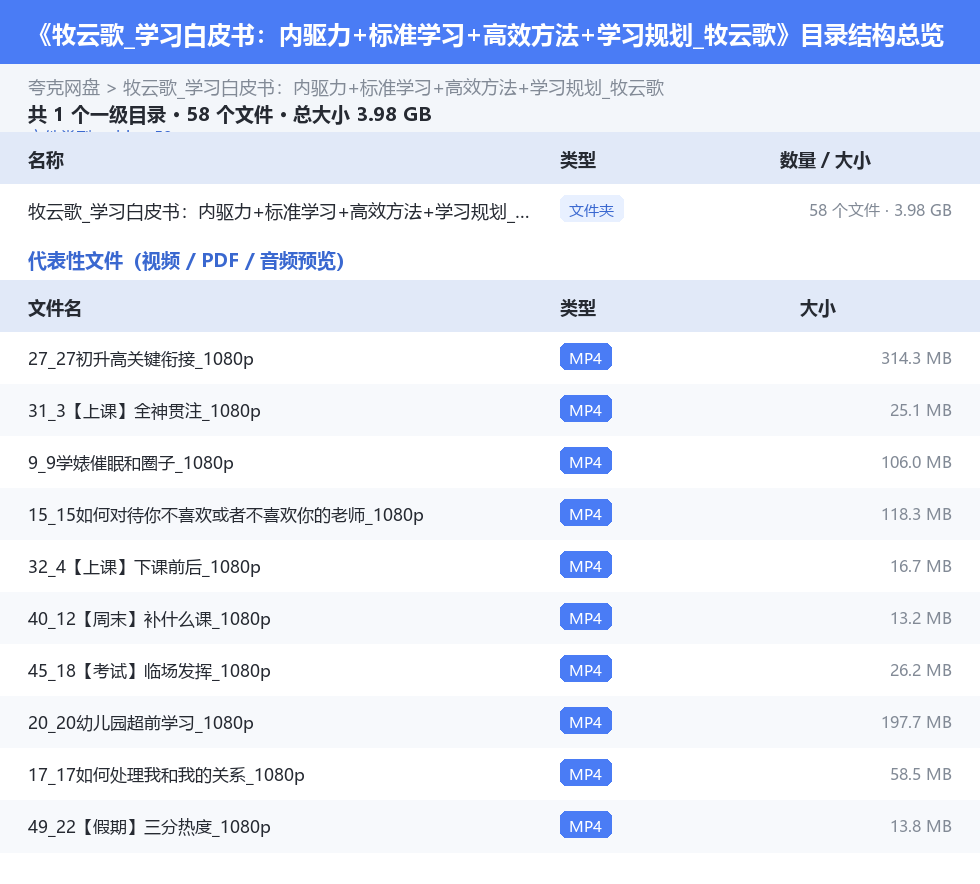Click MP4 badge for 31_3【上课】全神贯注

click(586, 409)
